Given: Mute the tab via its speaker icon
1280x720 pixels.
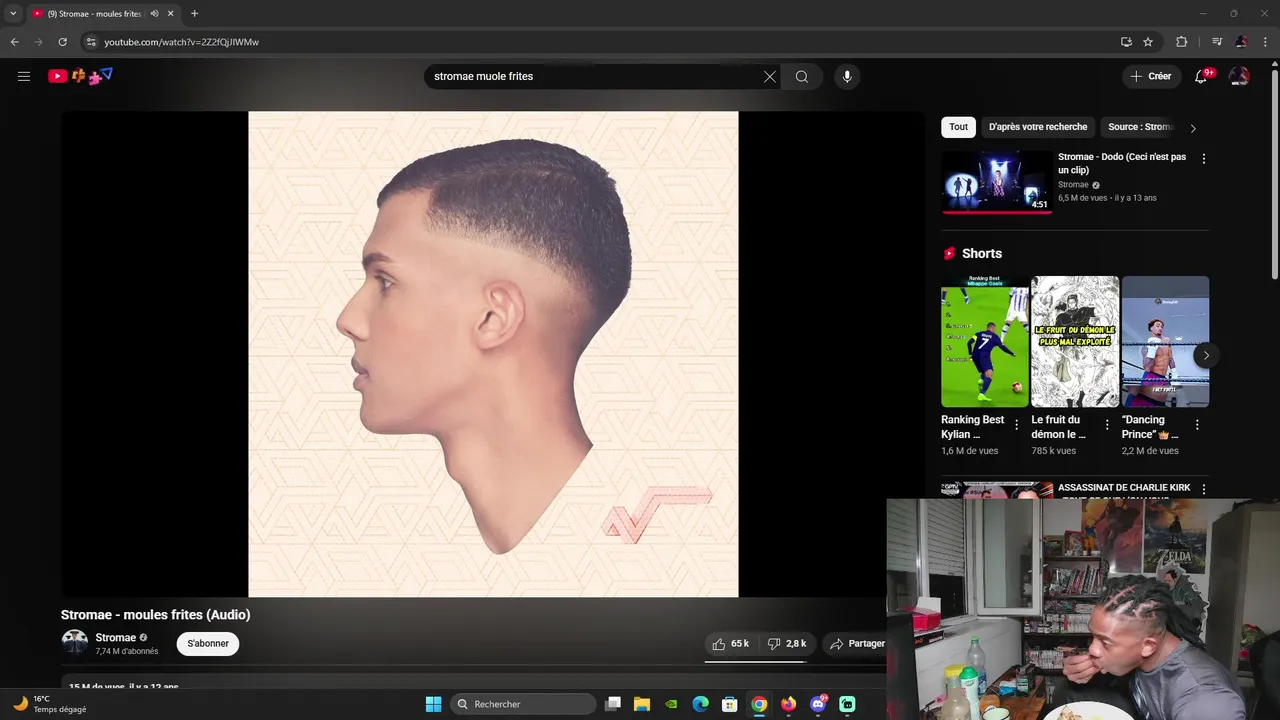Looking at the screenshot, I should [154, 14].
